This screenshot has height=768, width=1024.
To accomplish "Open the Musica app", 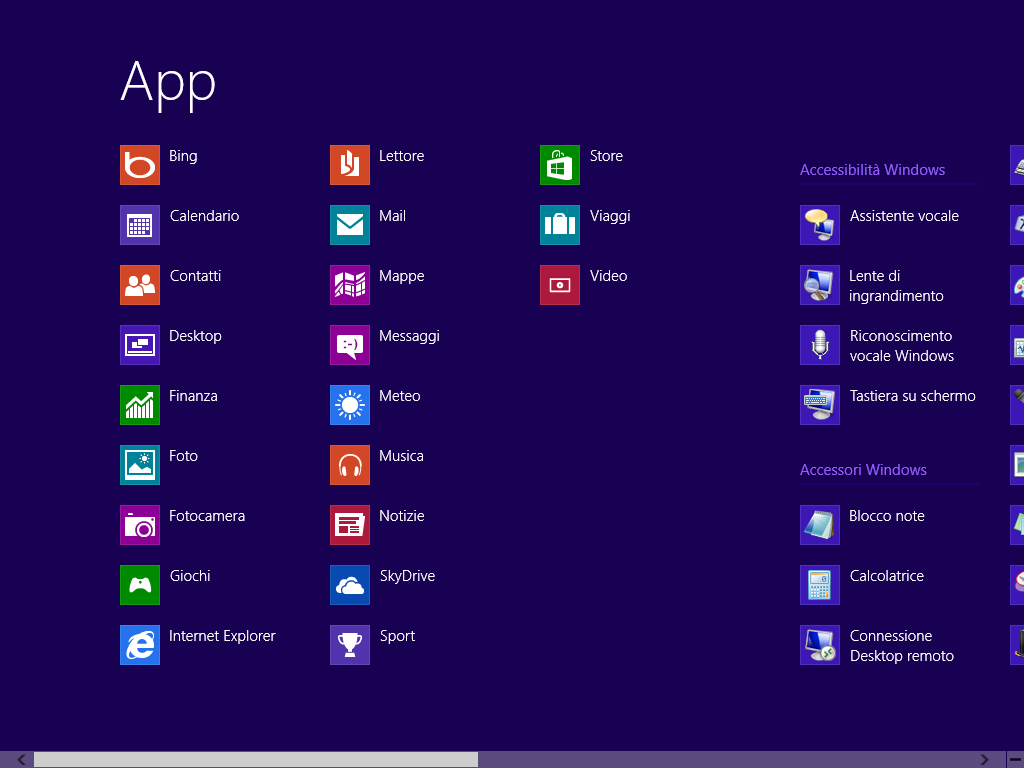I will tap(350, 465).
